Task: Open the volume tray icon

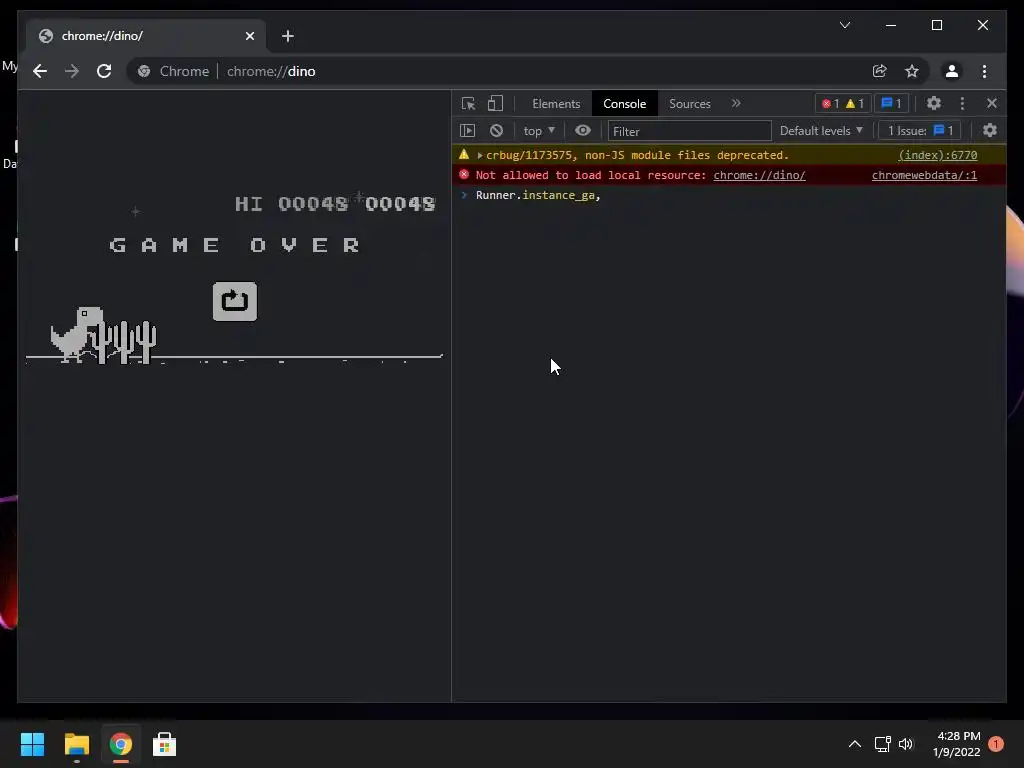Action: (x=906, y=744)
